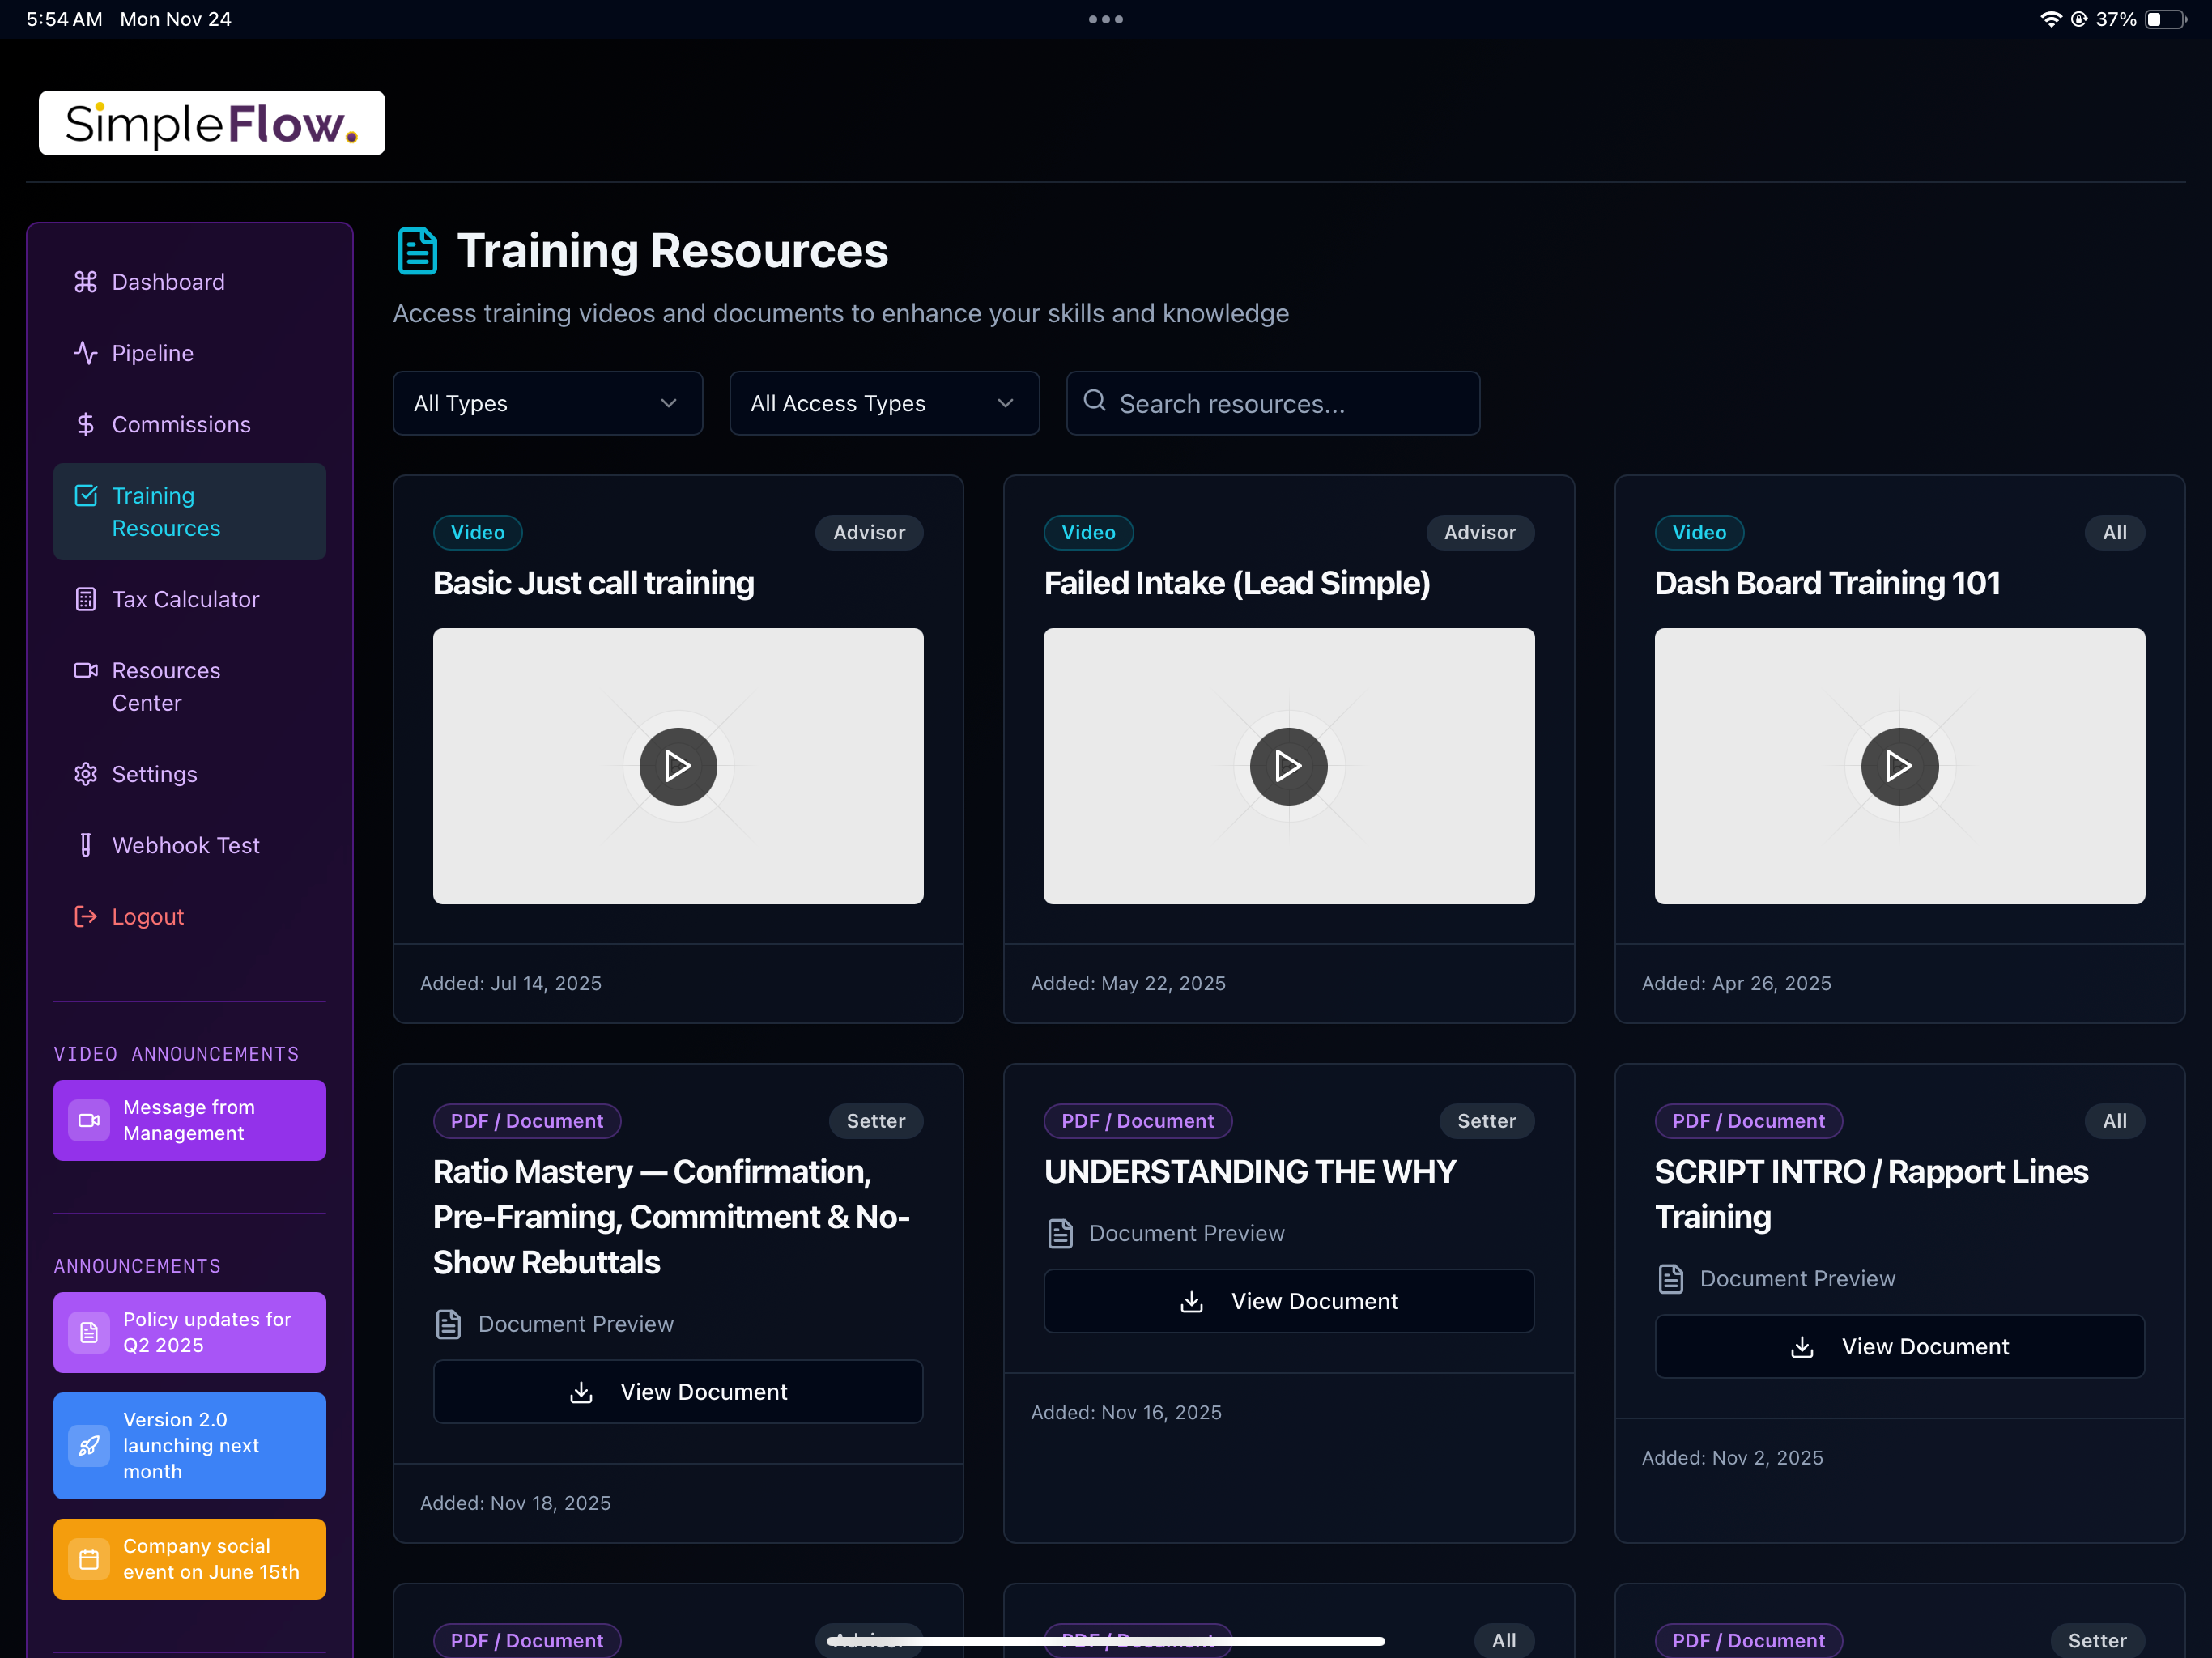Click the document icon on Policy updates announcement
2212x1658 pixels.
pyautogui.click(x=89, y=1332)
